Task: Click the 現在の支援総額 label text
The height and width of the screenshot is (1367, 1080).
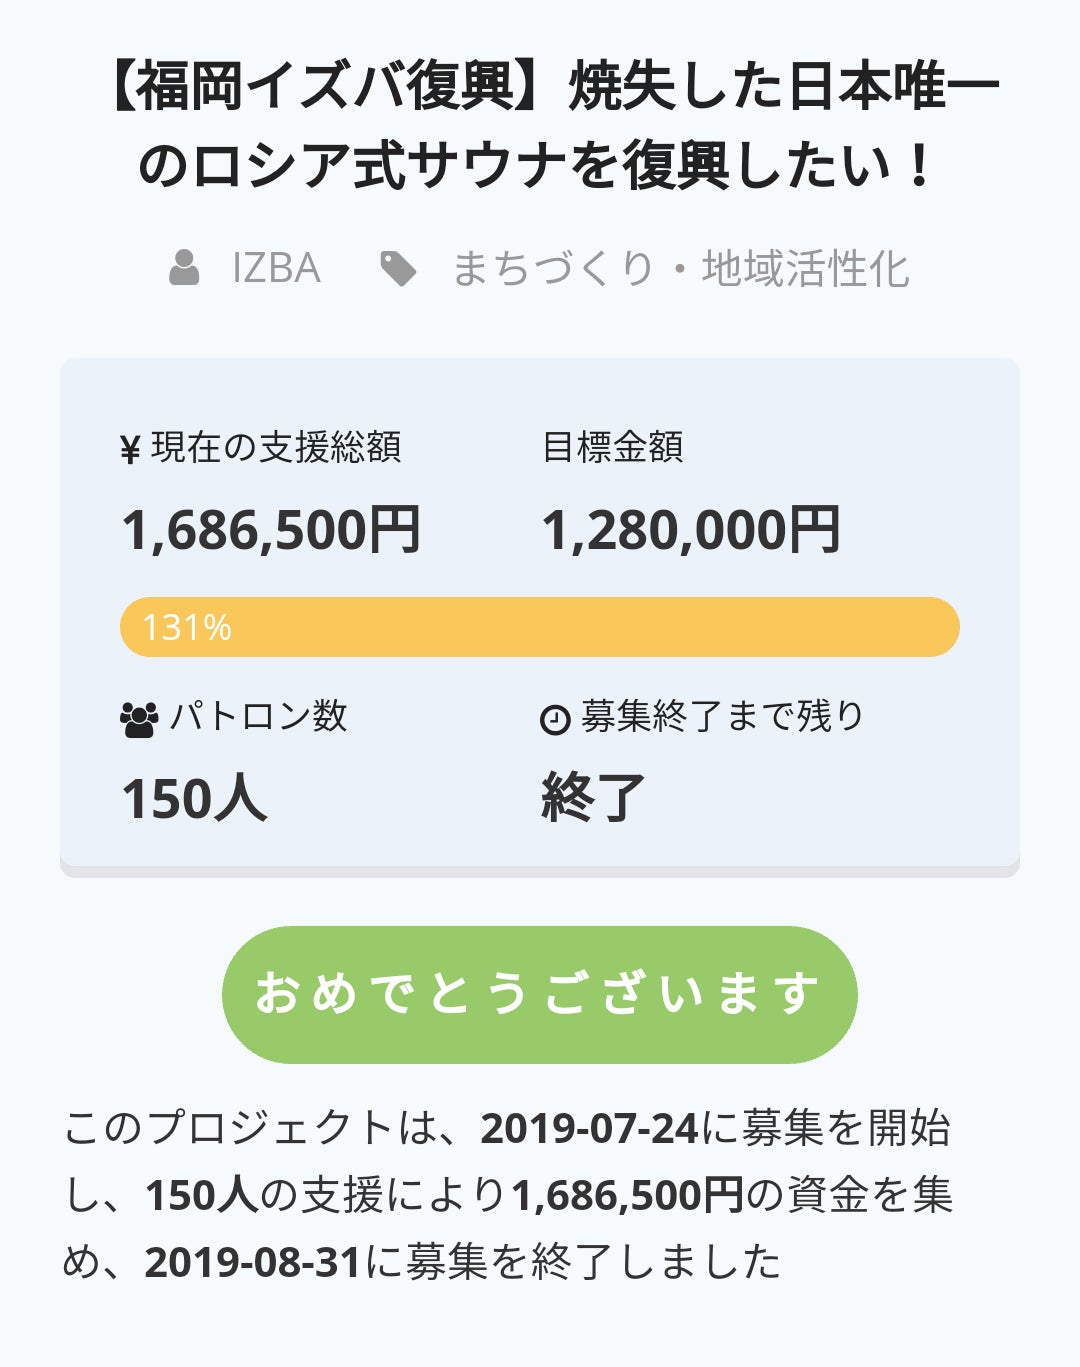Action: click(276, 447)
